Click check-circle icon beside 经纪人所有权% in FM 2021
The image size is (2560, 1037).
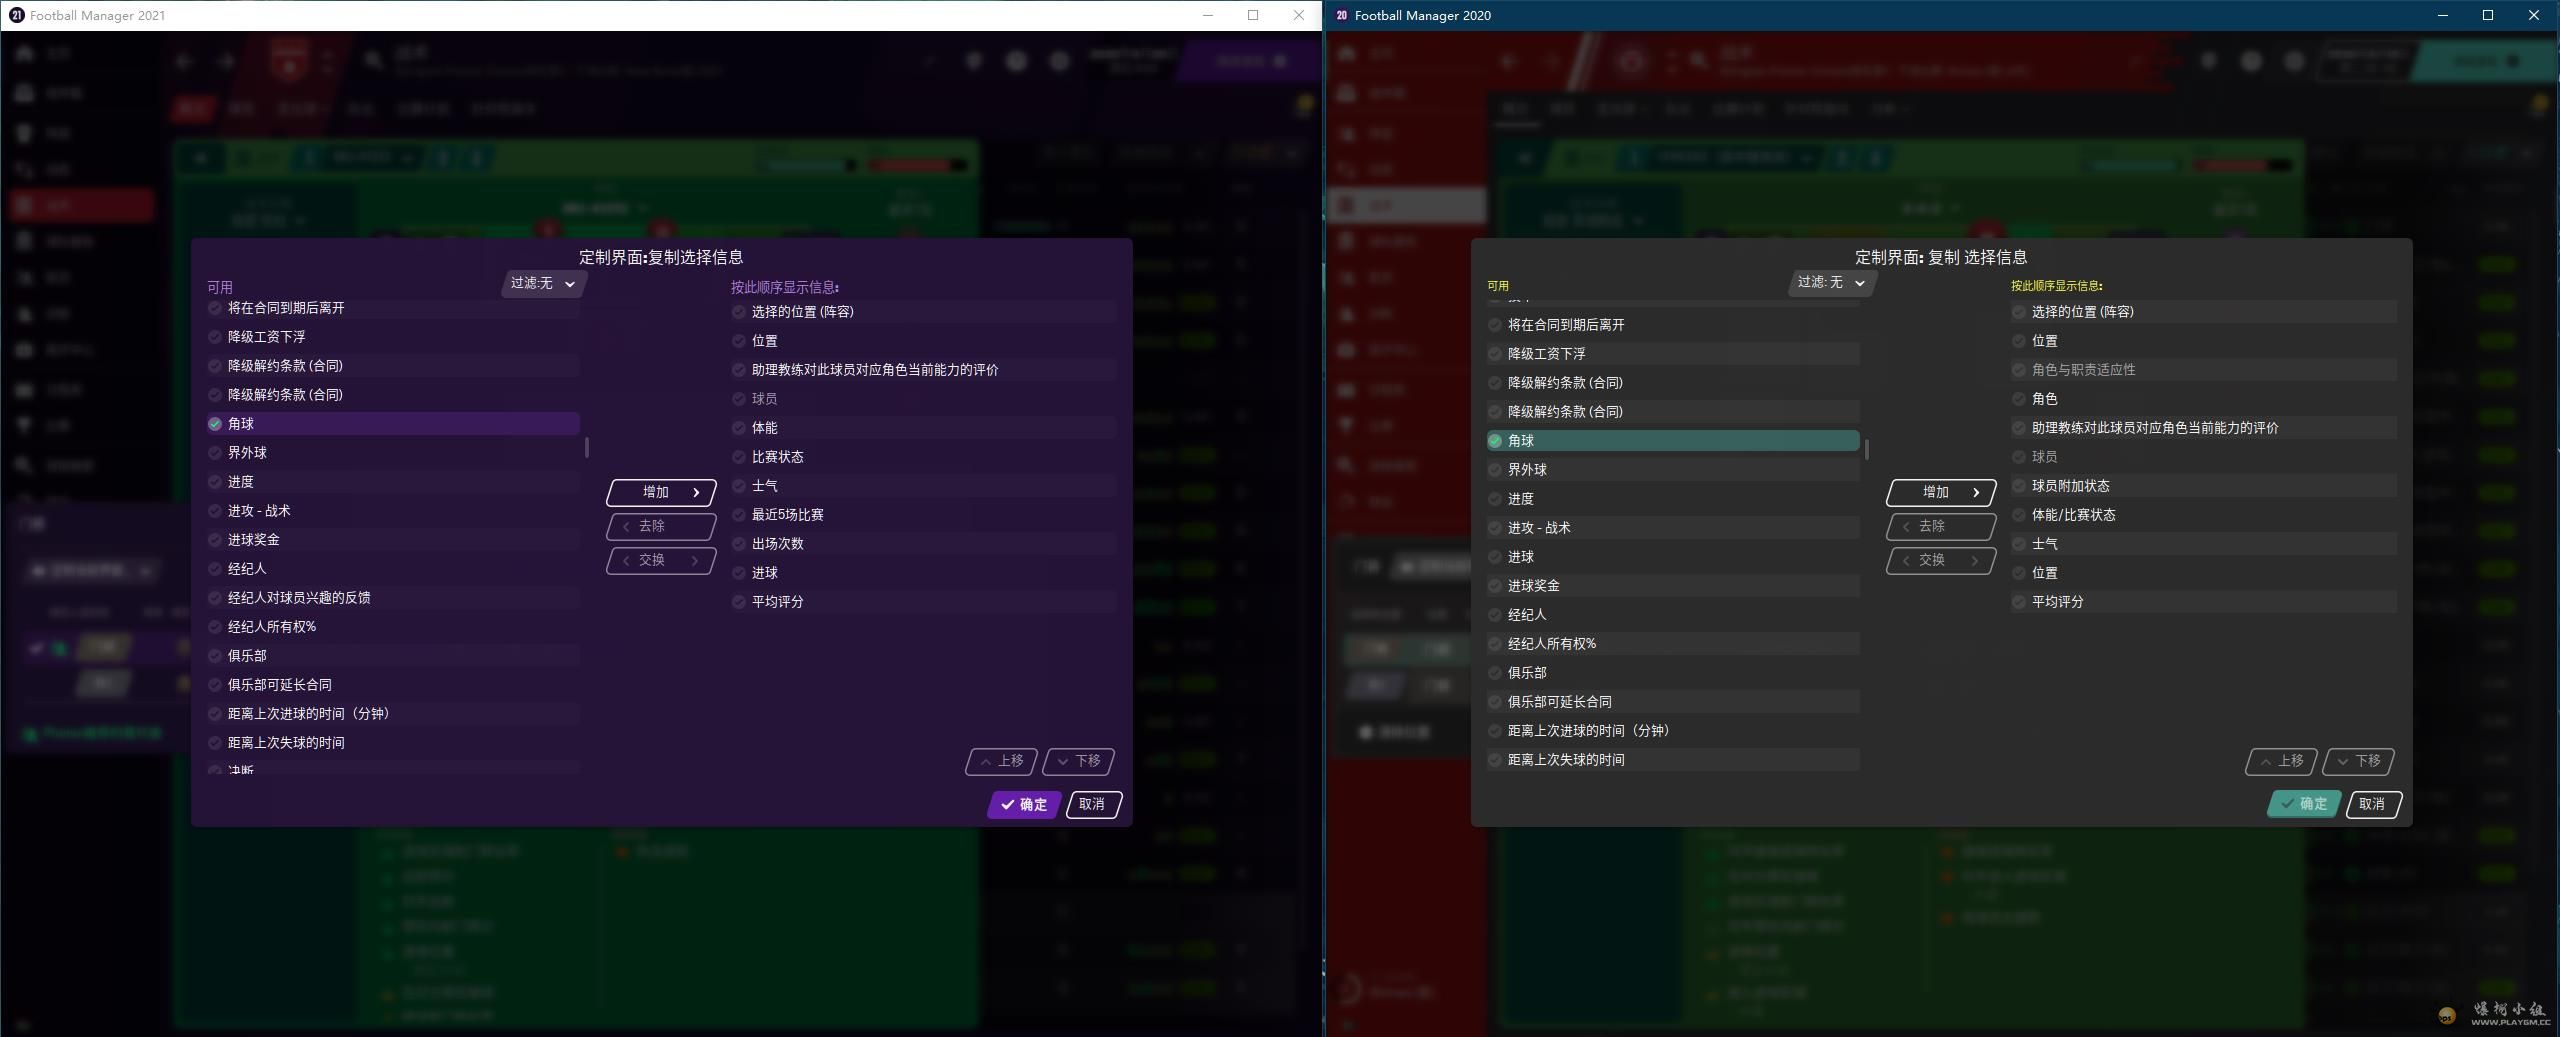click(x=215, y=627)
